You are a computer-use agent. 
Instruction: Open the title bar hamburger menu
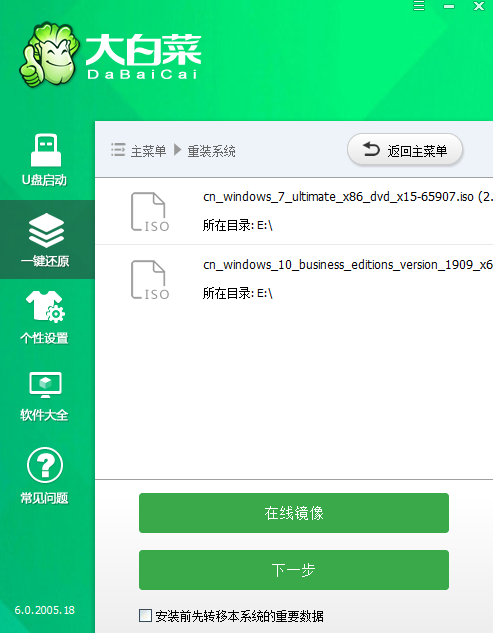tap(419, 6)
